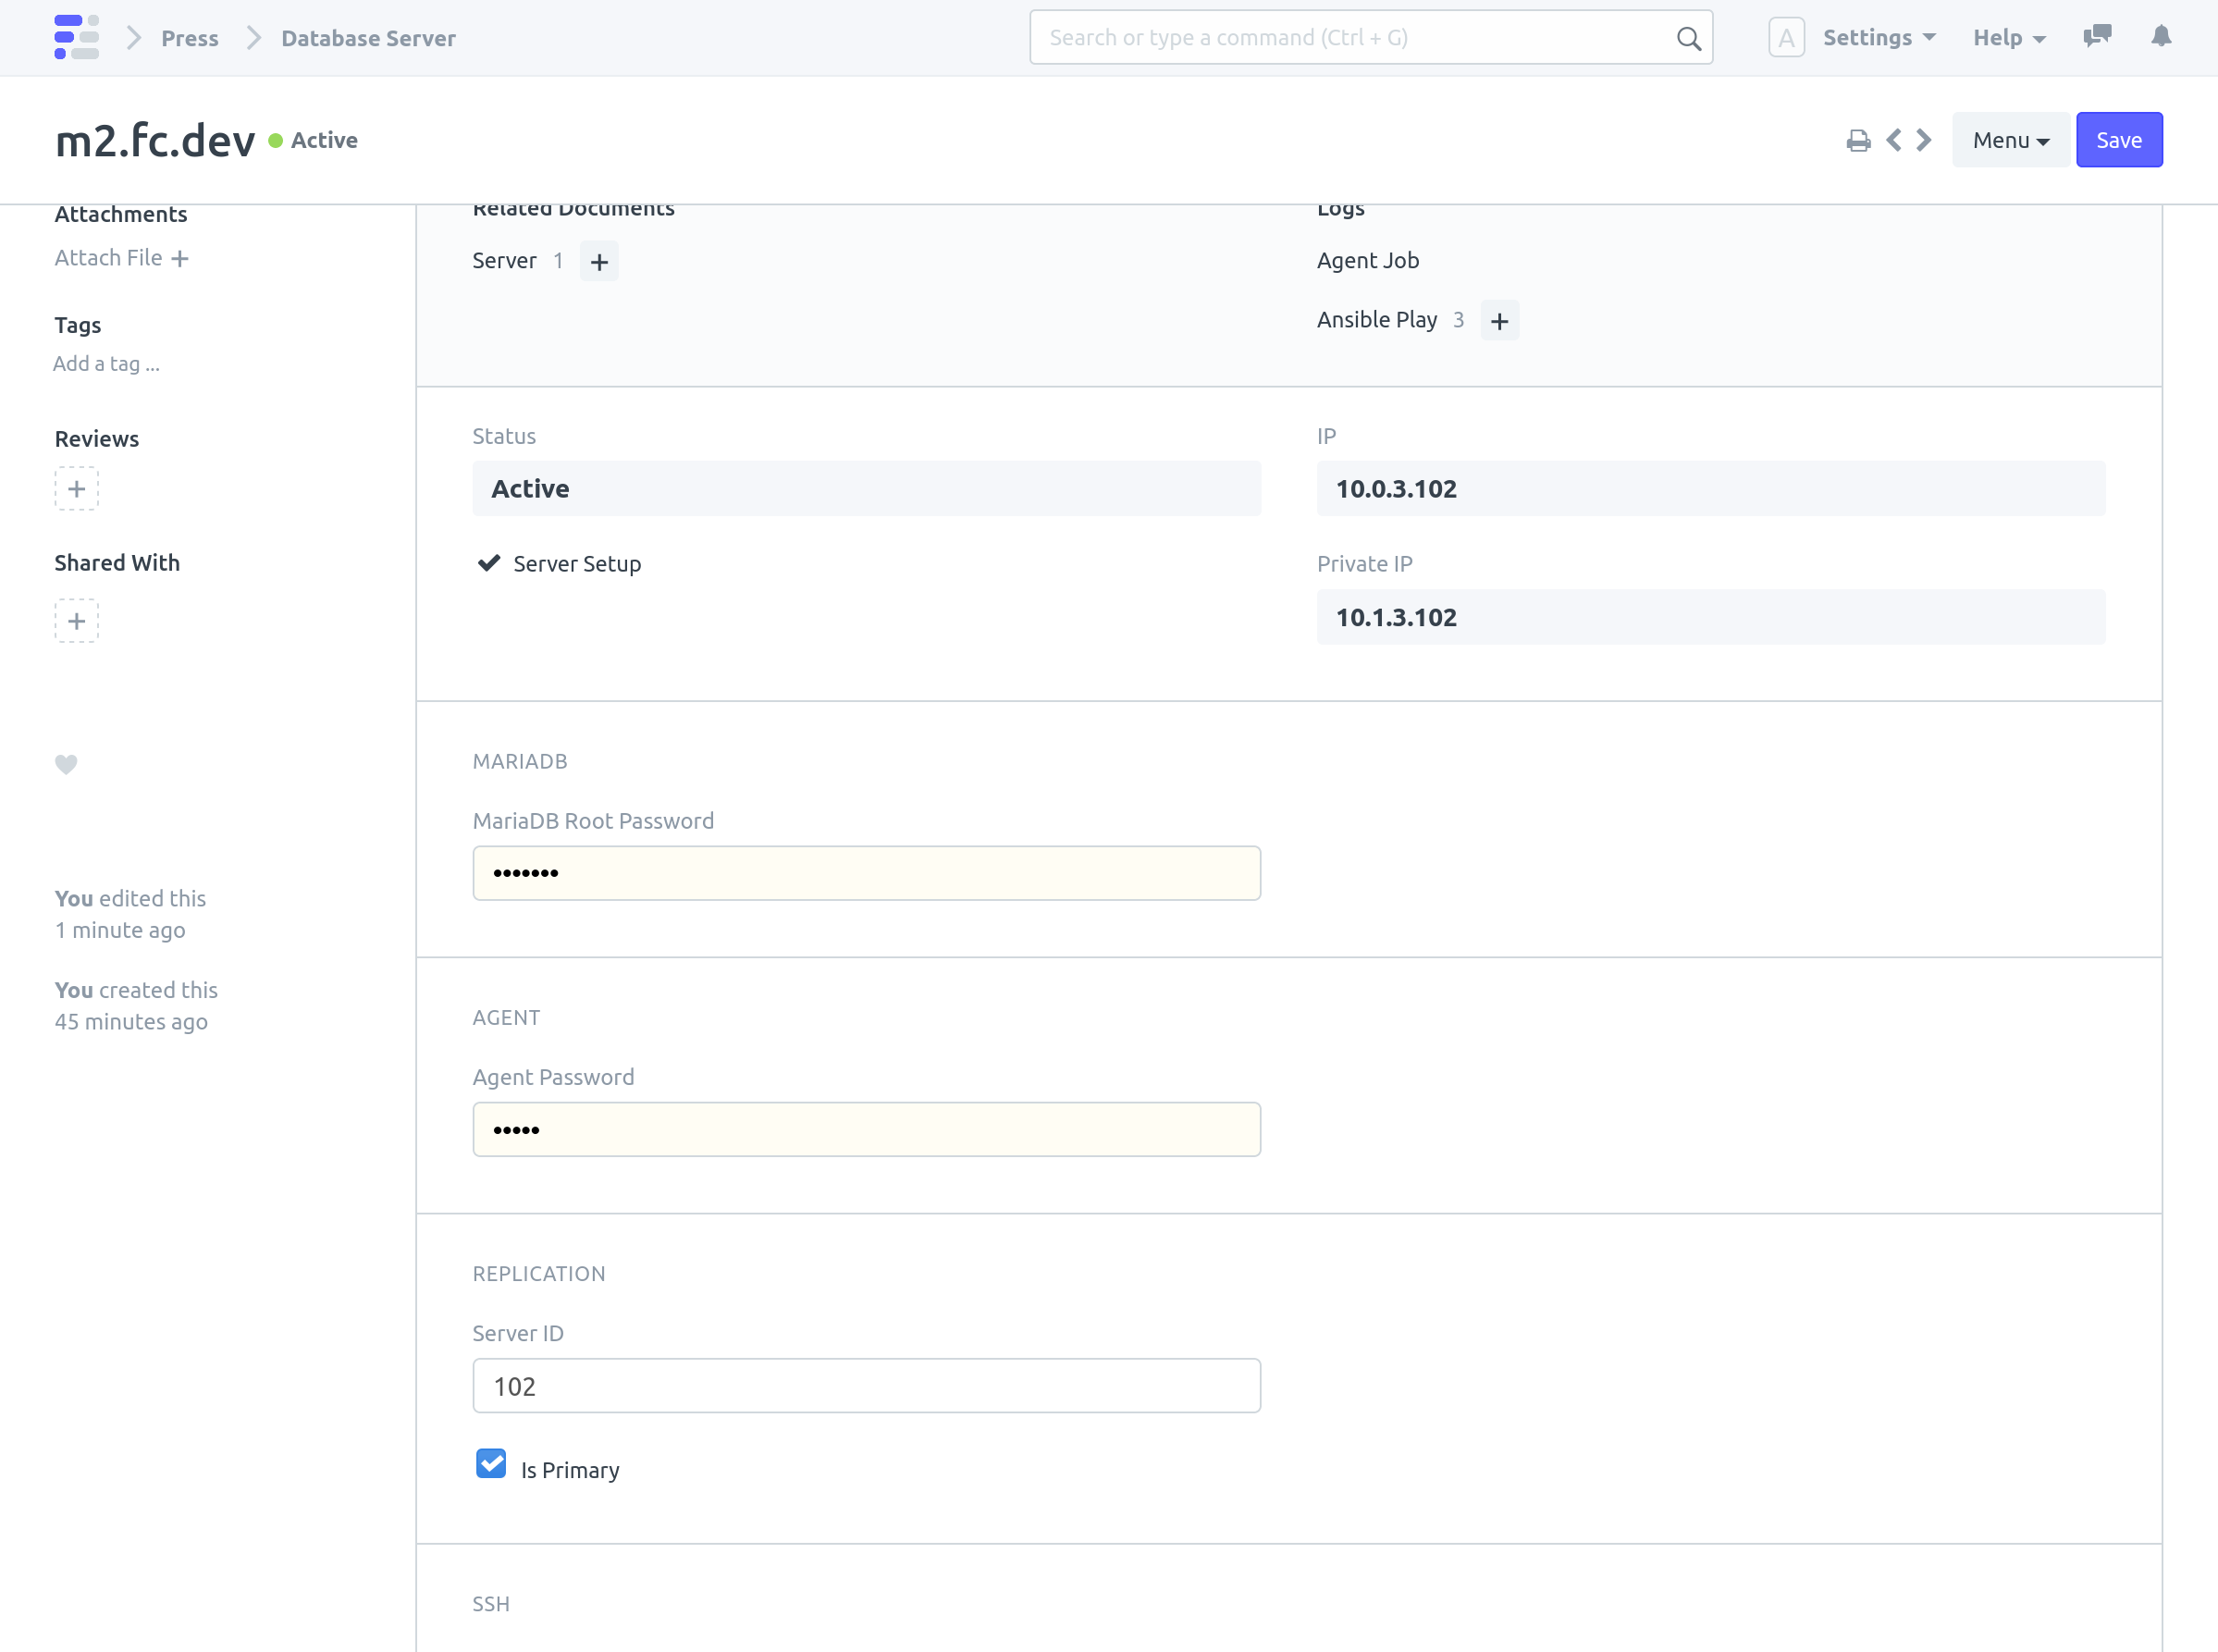Uncheck the Is Primary checkbox
The width and height of the screenshot is (2218, 1652).
491,1464
